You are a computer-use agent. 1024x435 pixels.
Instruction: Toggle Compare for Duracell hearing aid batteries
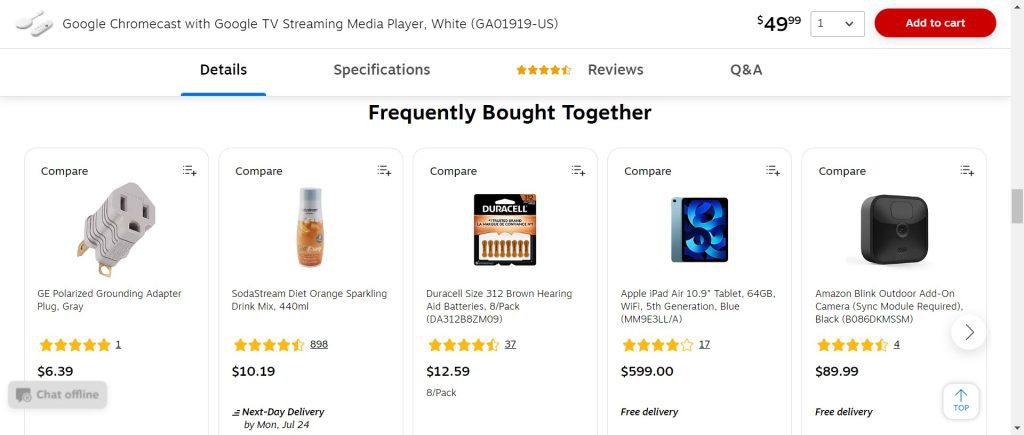(453, 171)
